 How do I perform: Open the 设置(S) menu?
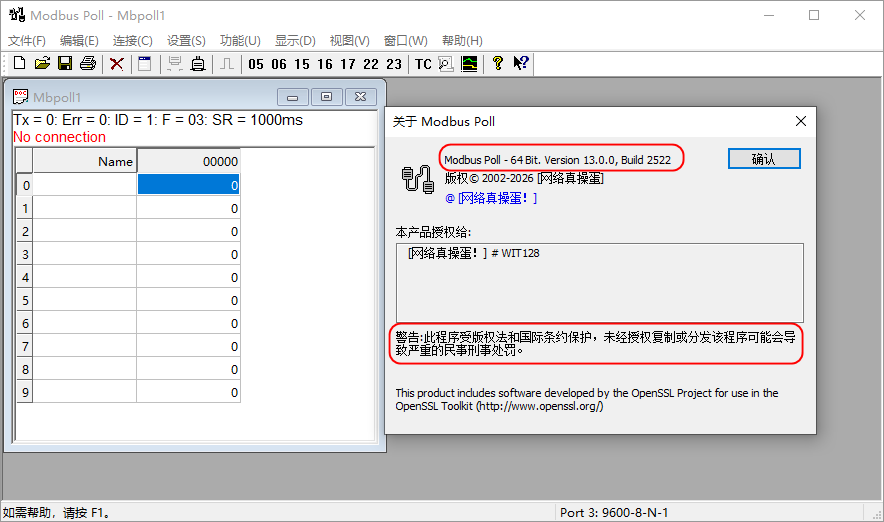(x=186, y=41)
